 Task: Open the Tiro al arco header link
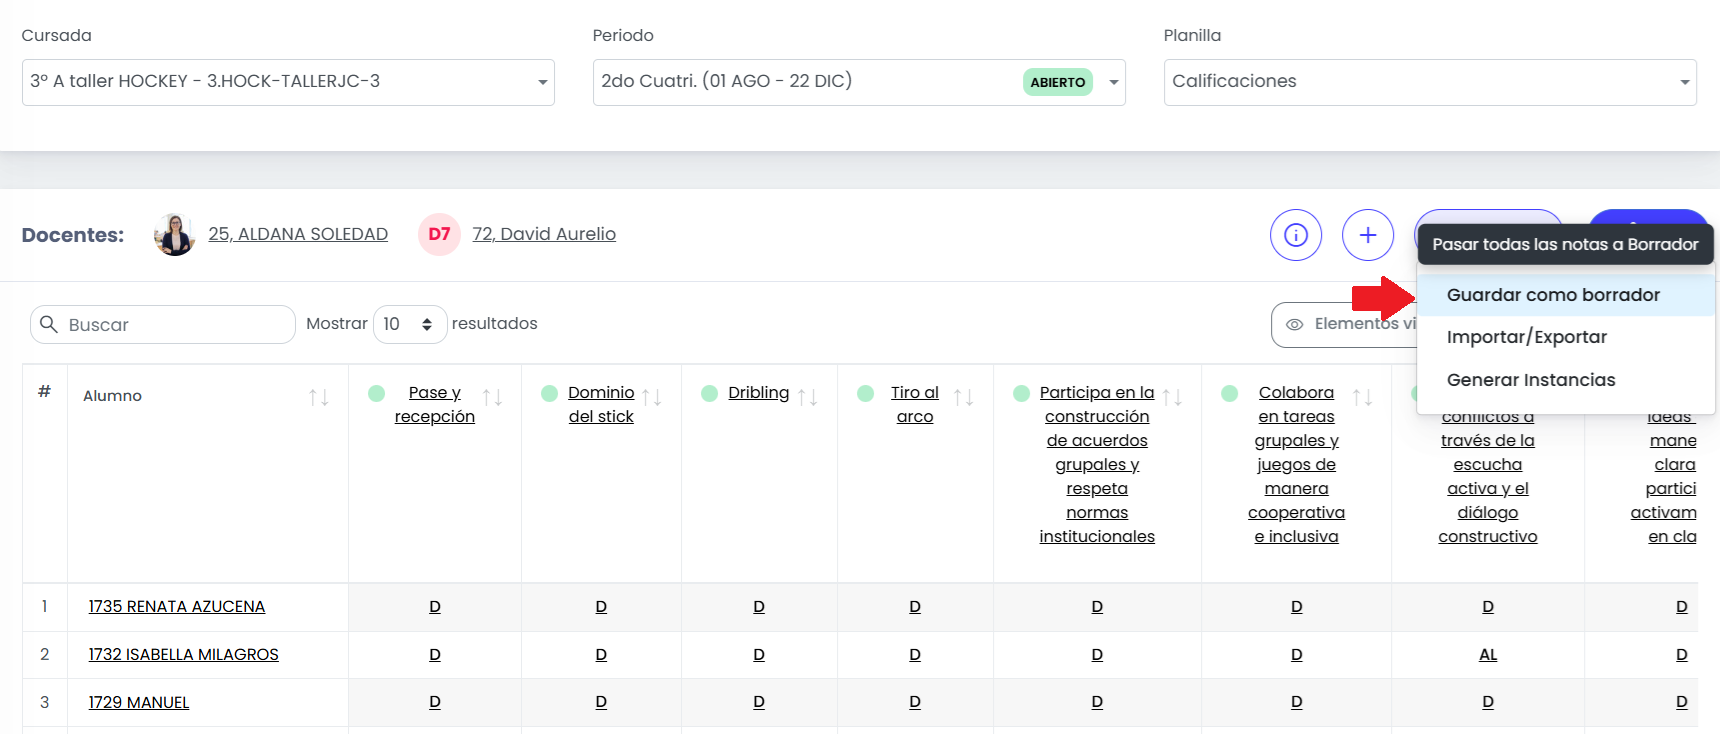(x=915, y=405)
